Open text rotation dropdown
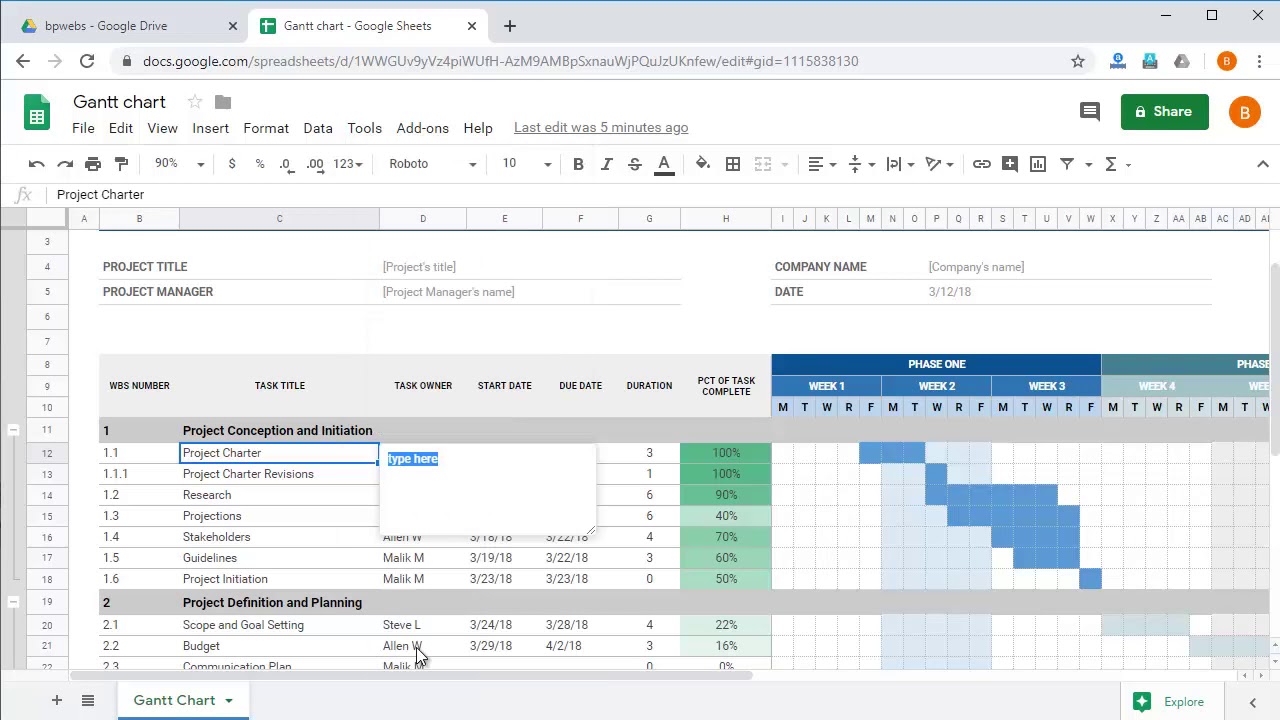The width and height of the screenshot is (1280, 720). 939,164
